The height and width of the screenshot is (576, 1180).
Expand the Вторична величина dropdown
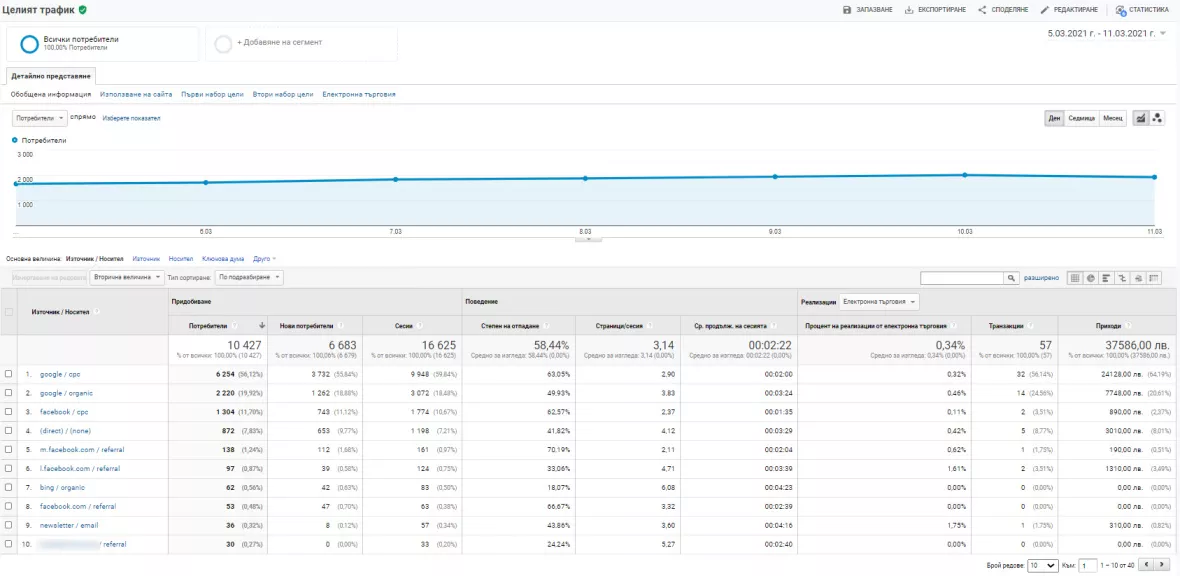[x=126, y=278]
